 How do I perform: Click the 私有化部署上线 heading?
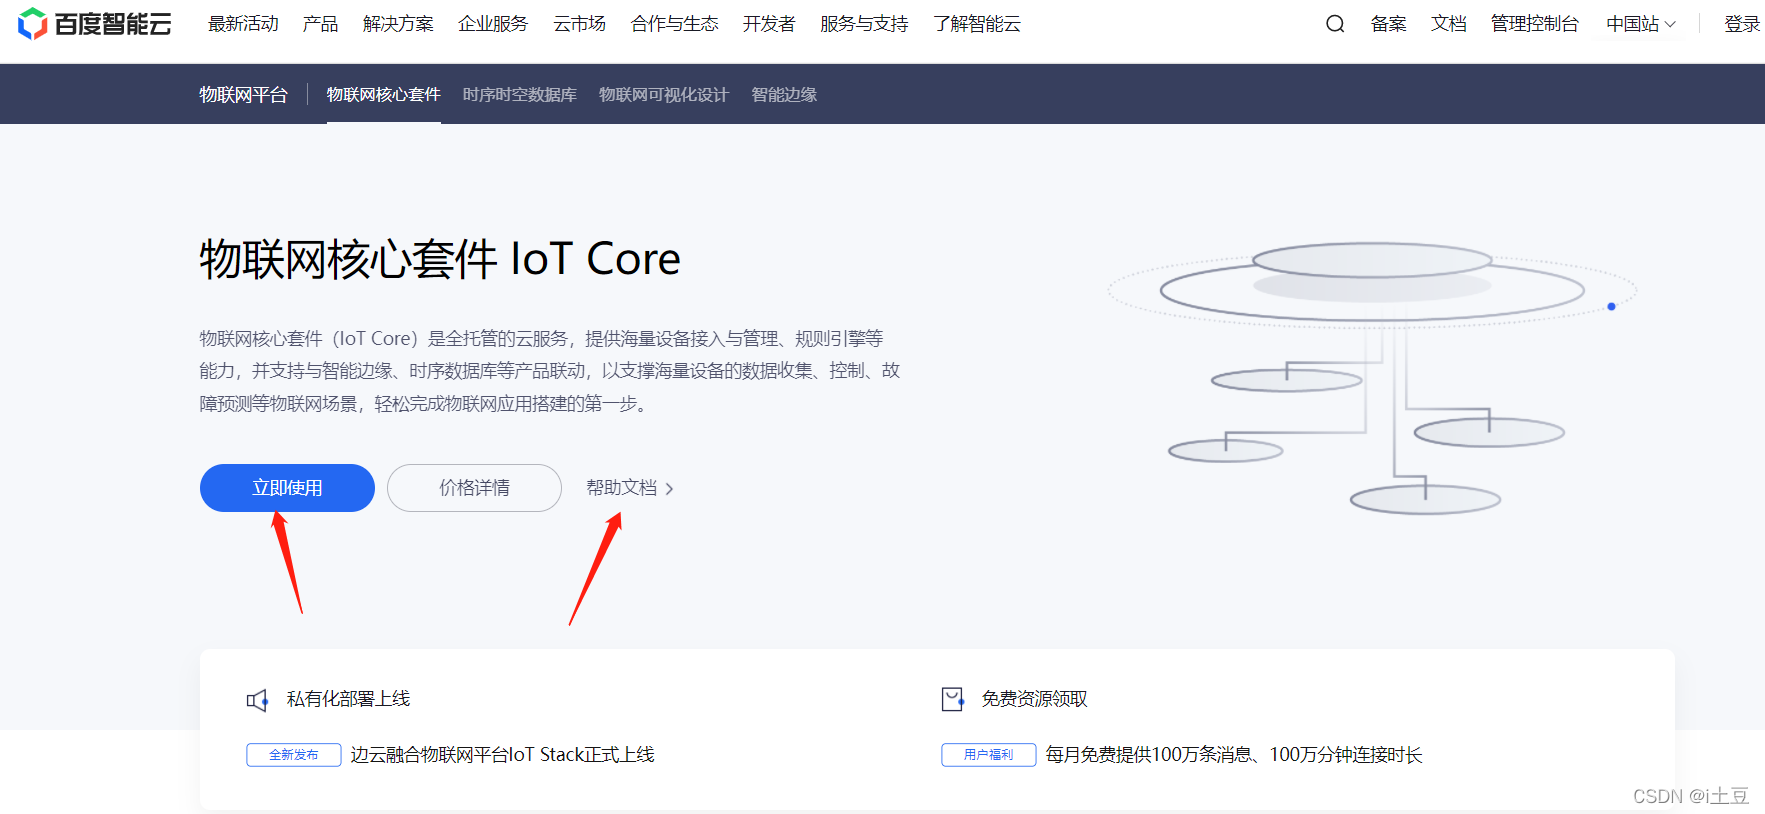348,699
